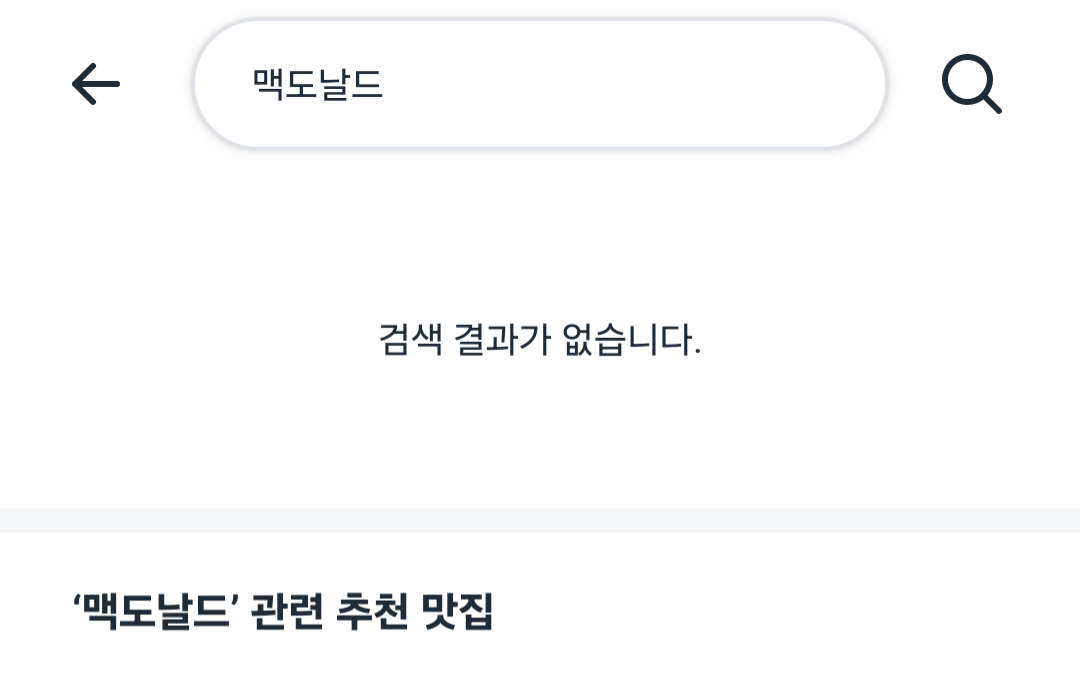
Task: Focus the search field containing 맥도날드
Action: tap(540, 84)
